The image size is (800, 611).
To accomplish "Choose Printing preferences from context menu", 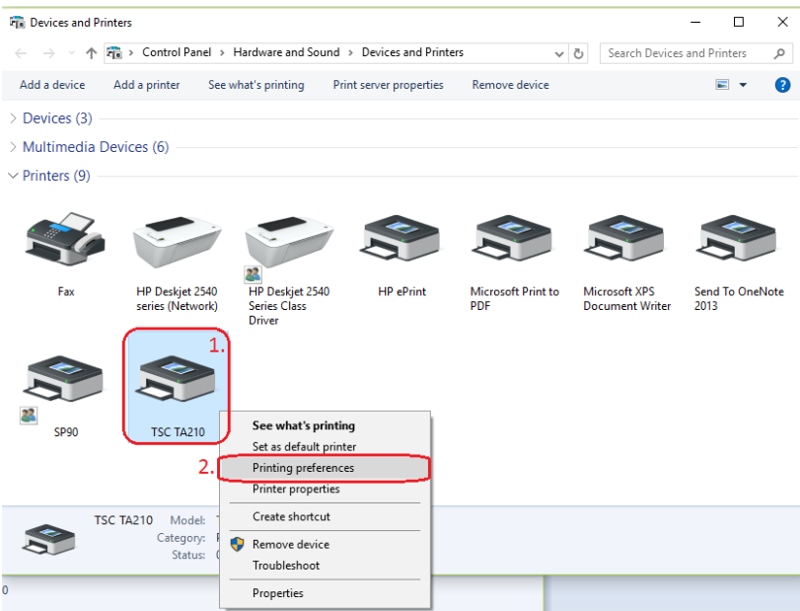I will coord(303,468).
